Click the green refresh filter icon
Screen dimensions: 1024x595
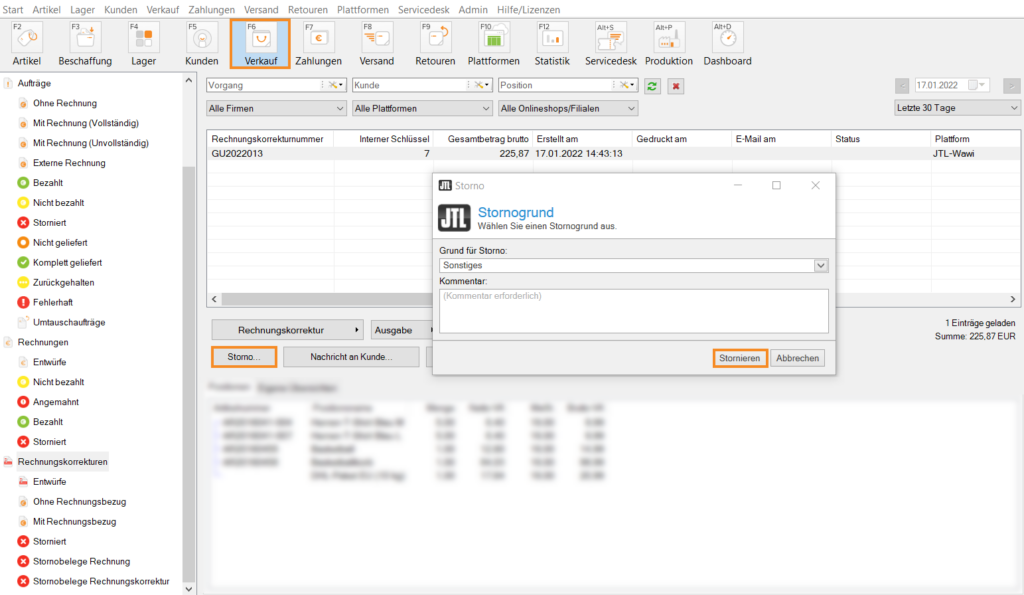(x=653, y=86)
